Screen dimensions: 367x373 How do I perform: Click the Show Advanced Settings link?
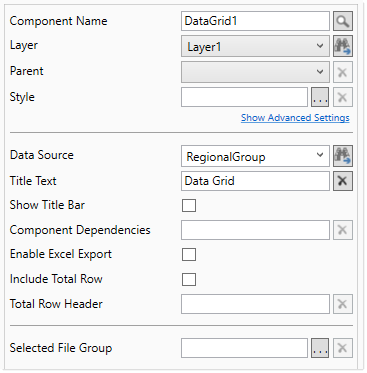(x=295, y=118)
